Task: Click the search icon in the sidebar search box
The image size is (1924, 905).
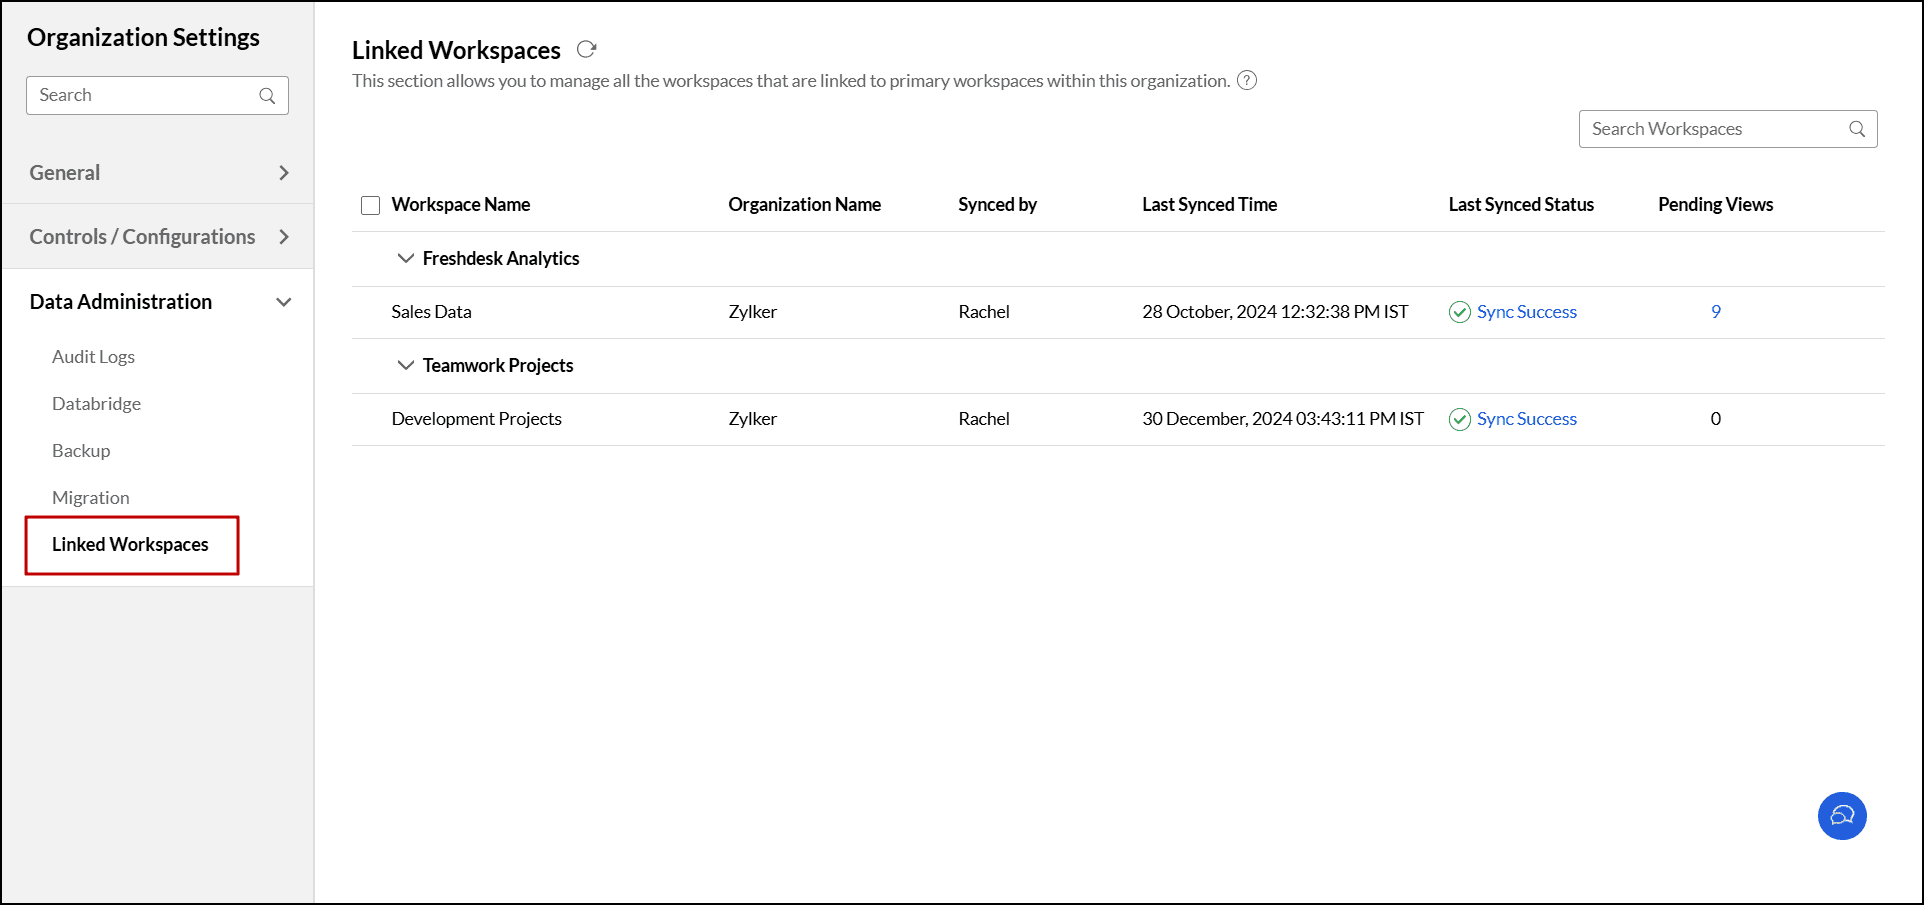Action: coord(266,95)
